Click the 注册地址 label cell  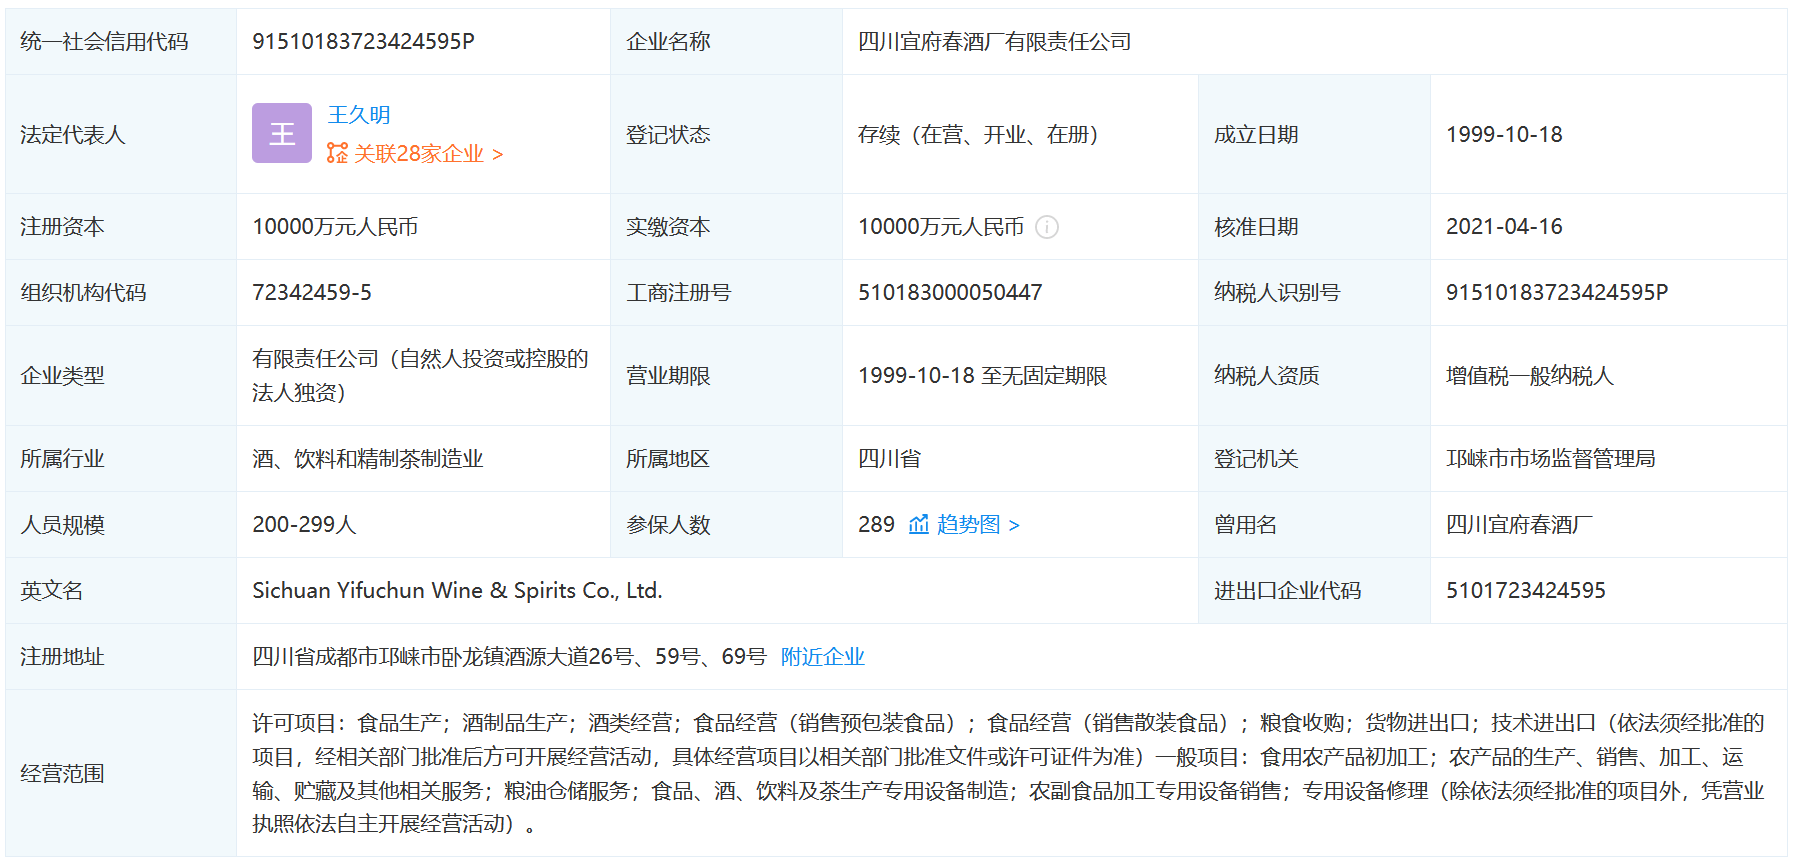pos(121,657)
